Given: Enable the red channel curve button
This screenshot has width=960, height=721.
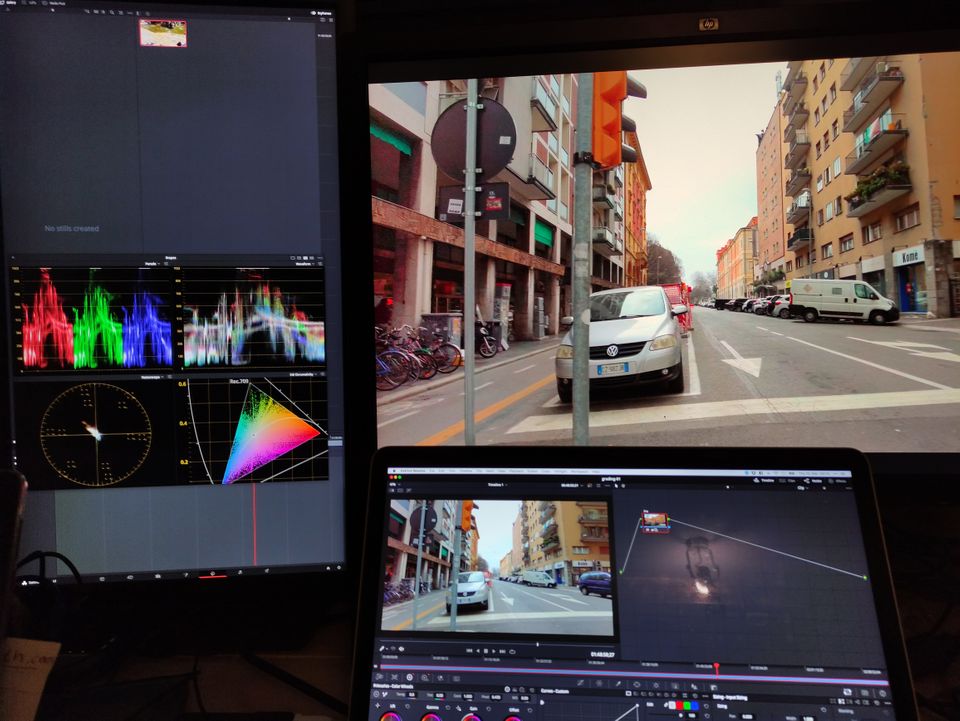Looking at the screenshot, I should point(679,705).
